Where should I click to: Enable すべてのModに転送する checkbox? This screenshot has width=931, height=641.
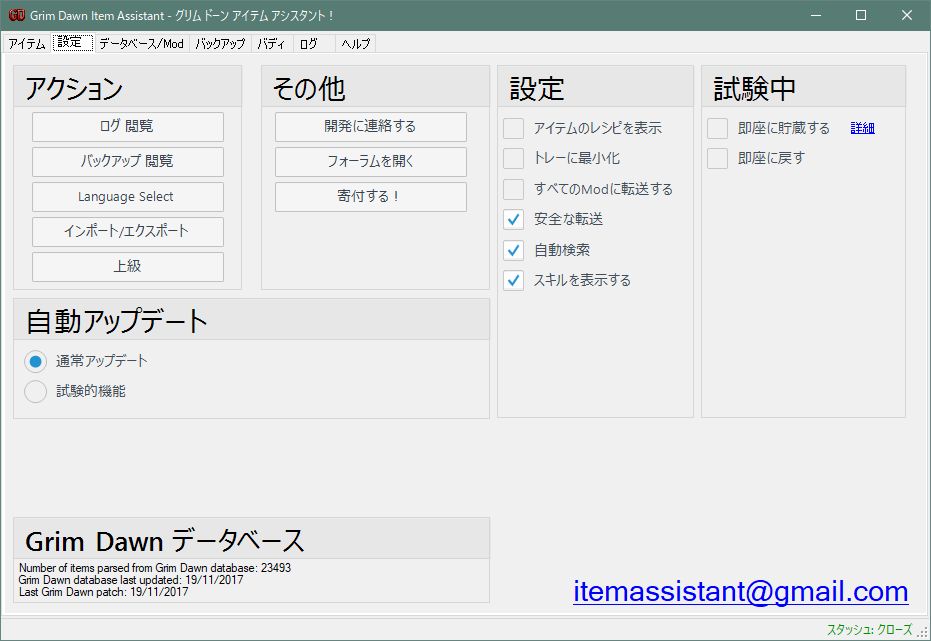[x=514, y=189]
